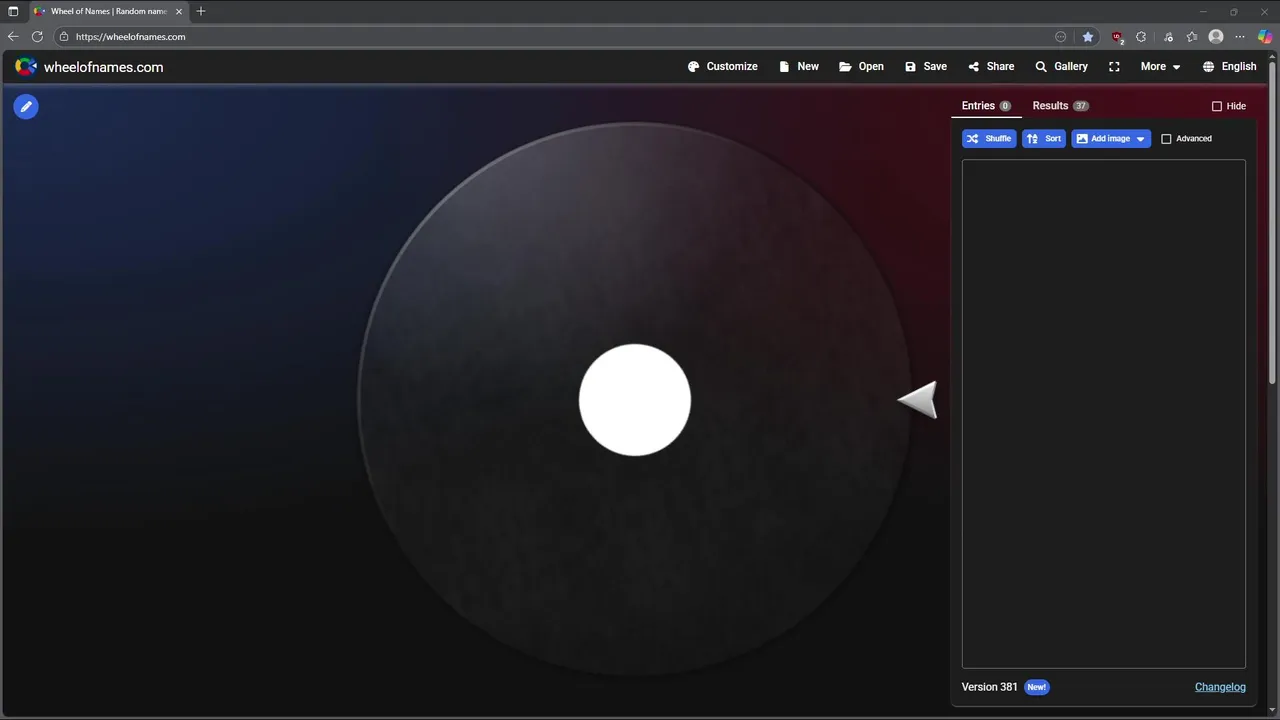Reload the page
This screenshot has height=720, width=1280.
tap(37, 37)
